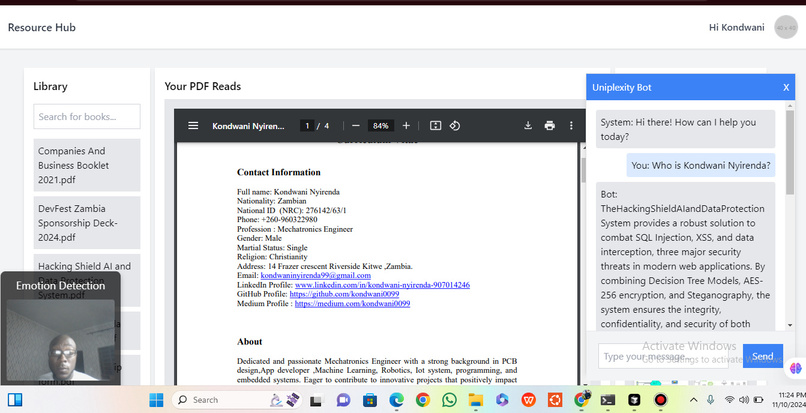Click the Phone: +260-960322980 line

pyautogui.click(x=277, y=220)
